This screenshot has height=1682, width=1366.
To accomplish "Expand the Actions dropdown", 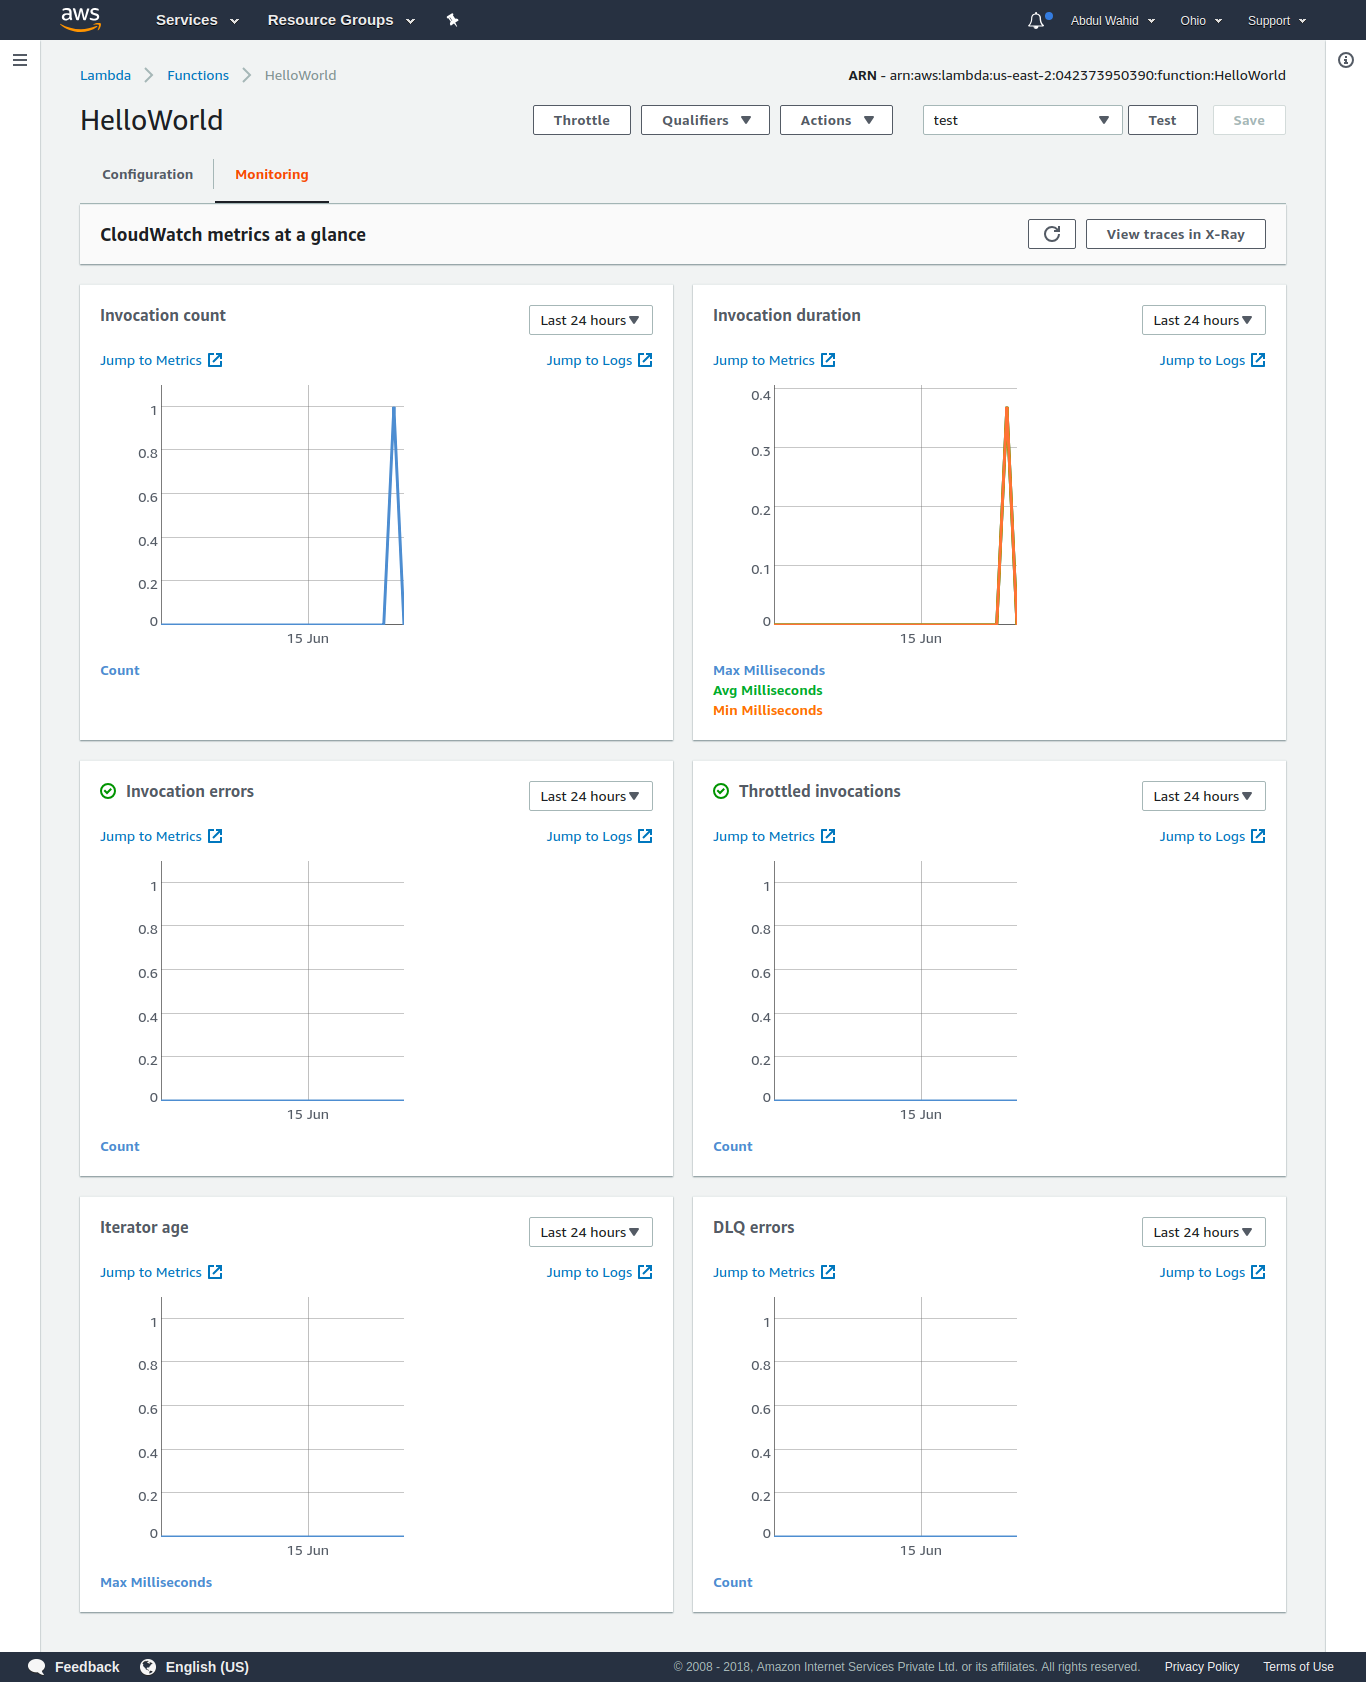I will (836, 120).
